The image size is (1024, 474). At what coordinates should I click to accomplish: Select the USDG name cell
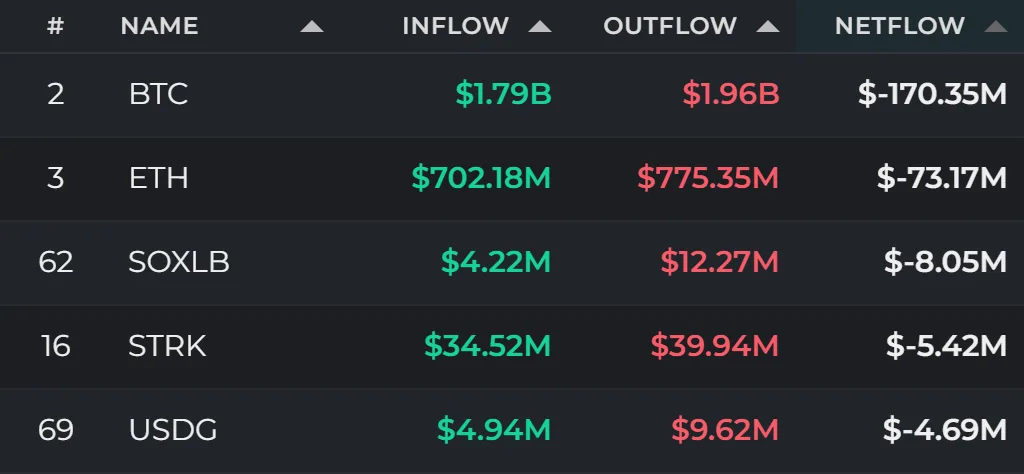click(x=173, y=430)
